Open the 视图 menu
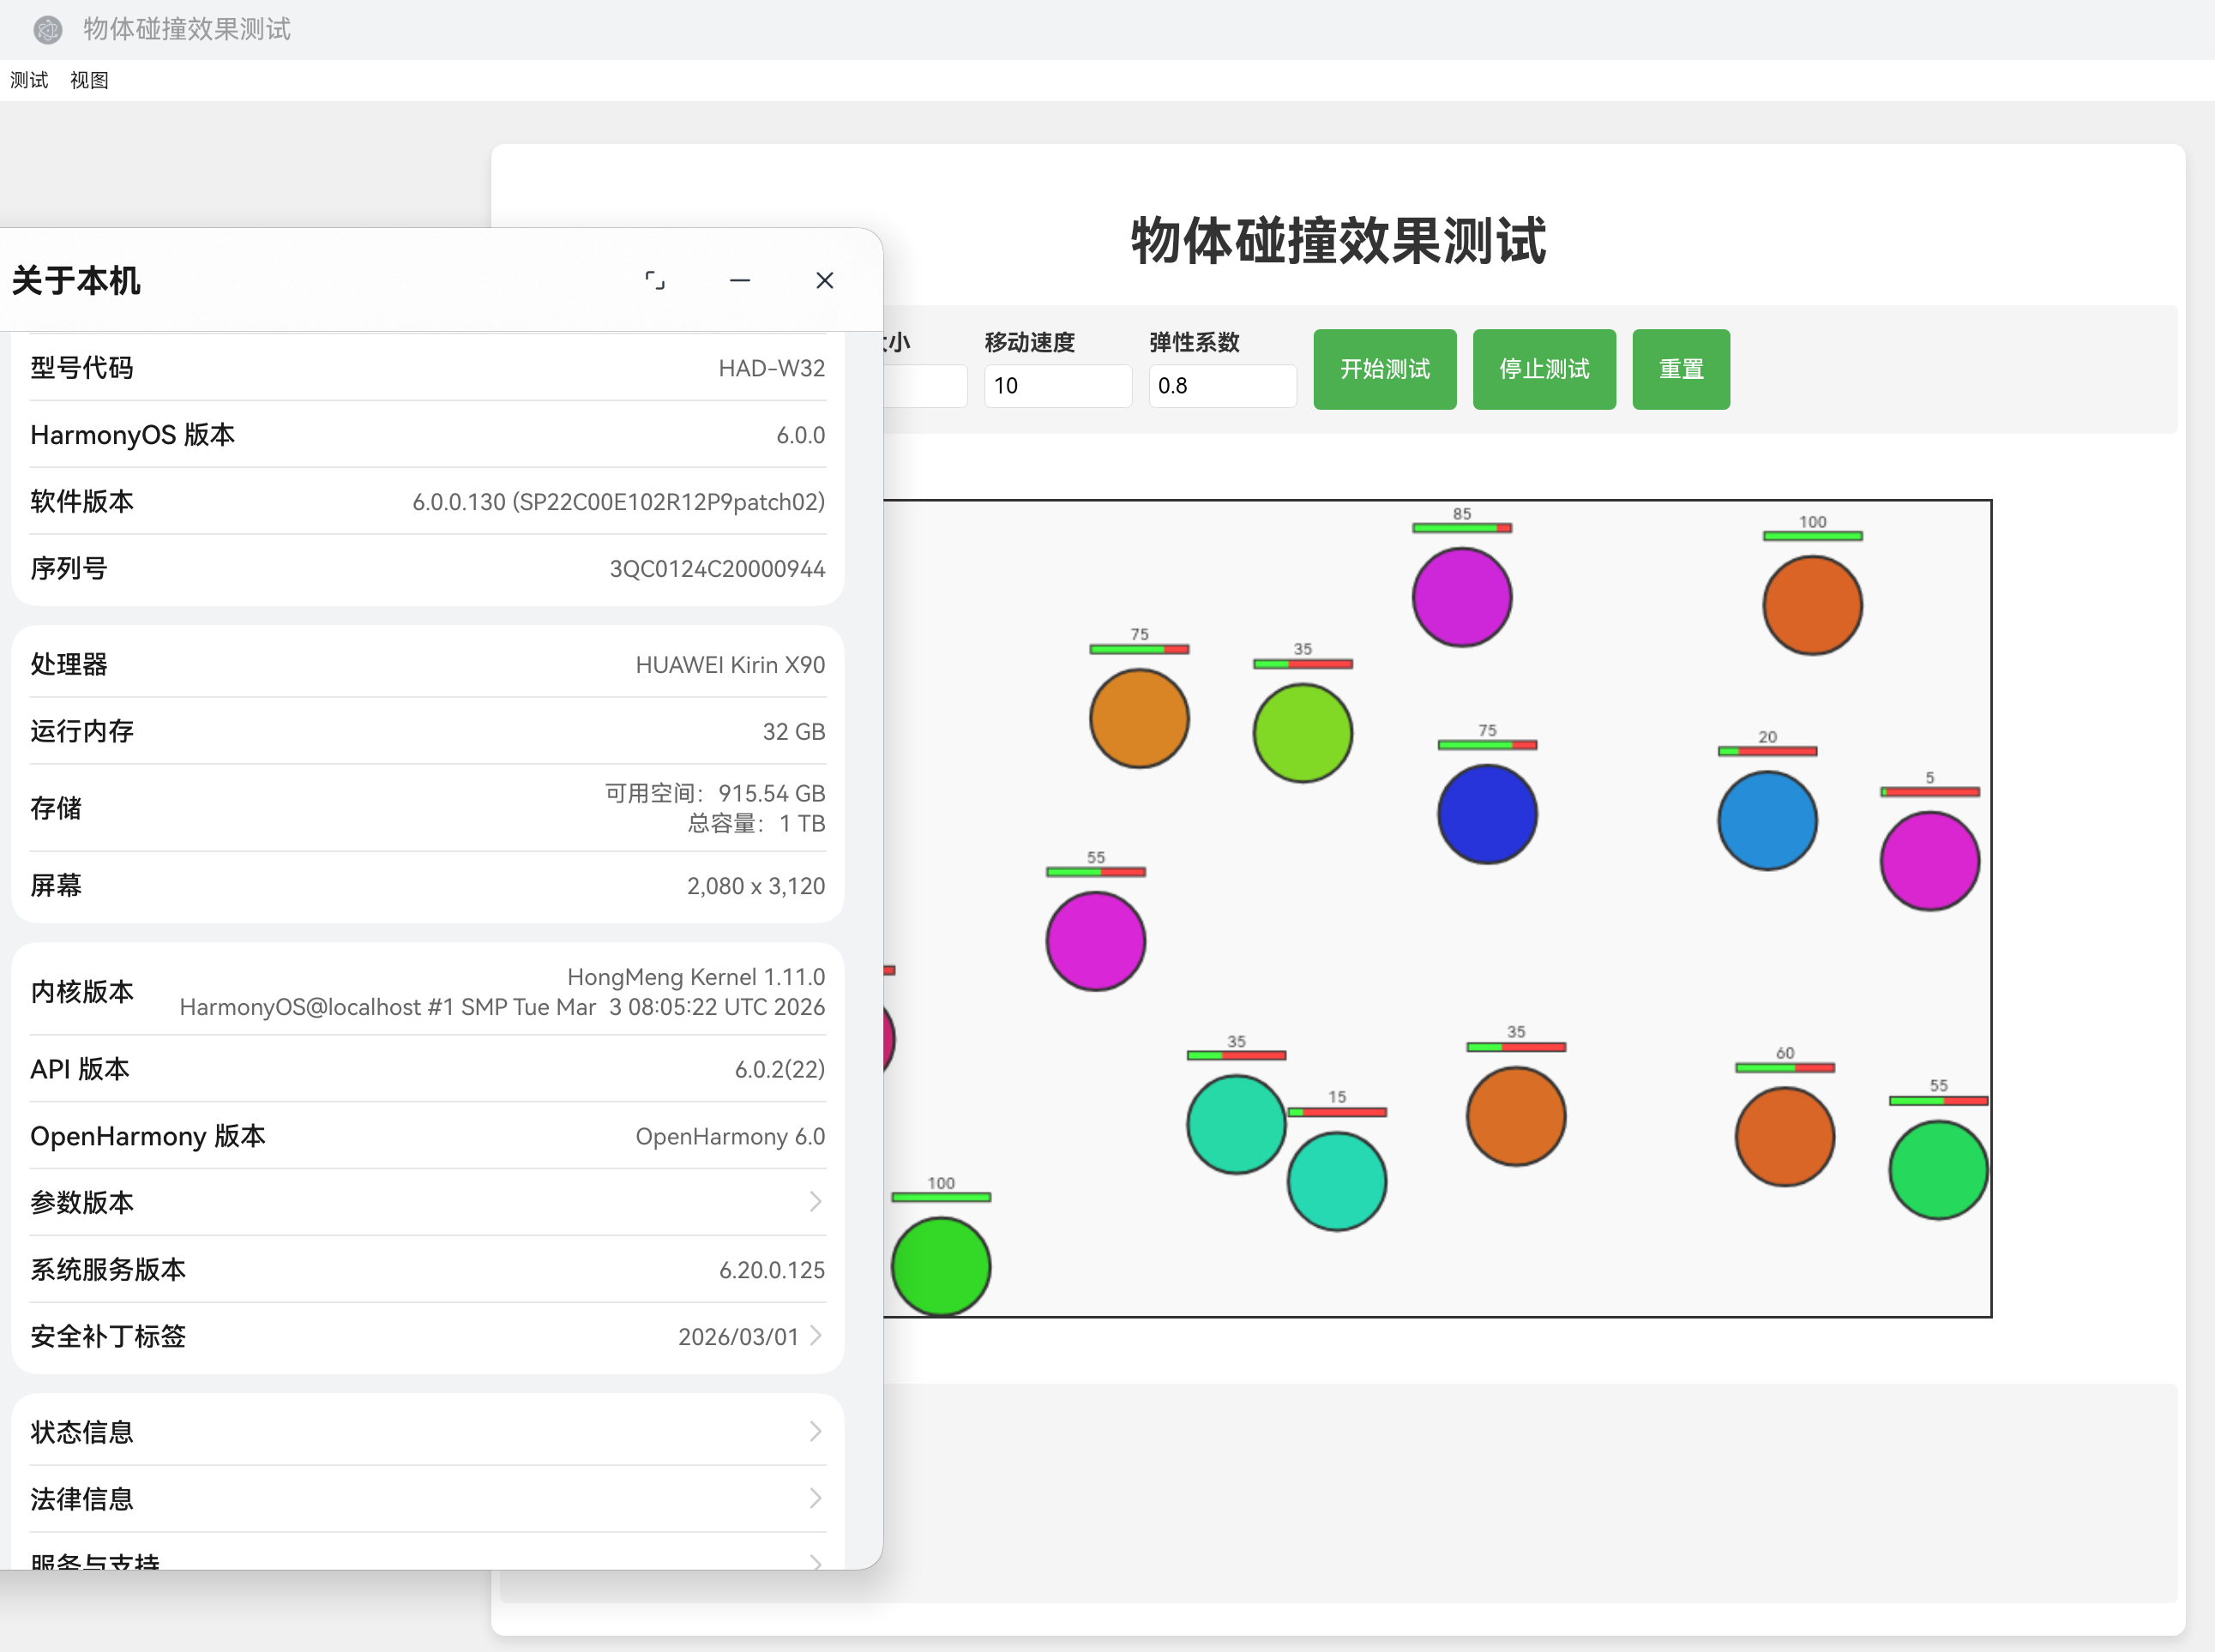Viewport: 2215px width, 1652px height. pos(89,80)
